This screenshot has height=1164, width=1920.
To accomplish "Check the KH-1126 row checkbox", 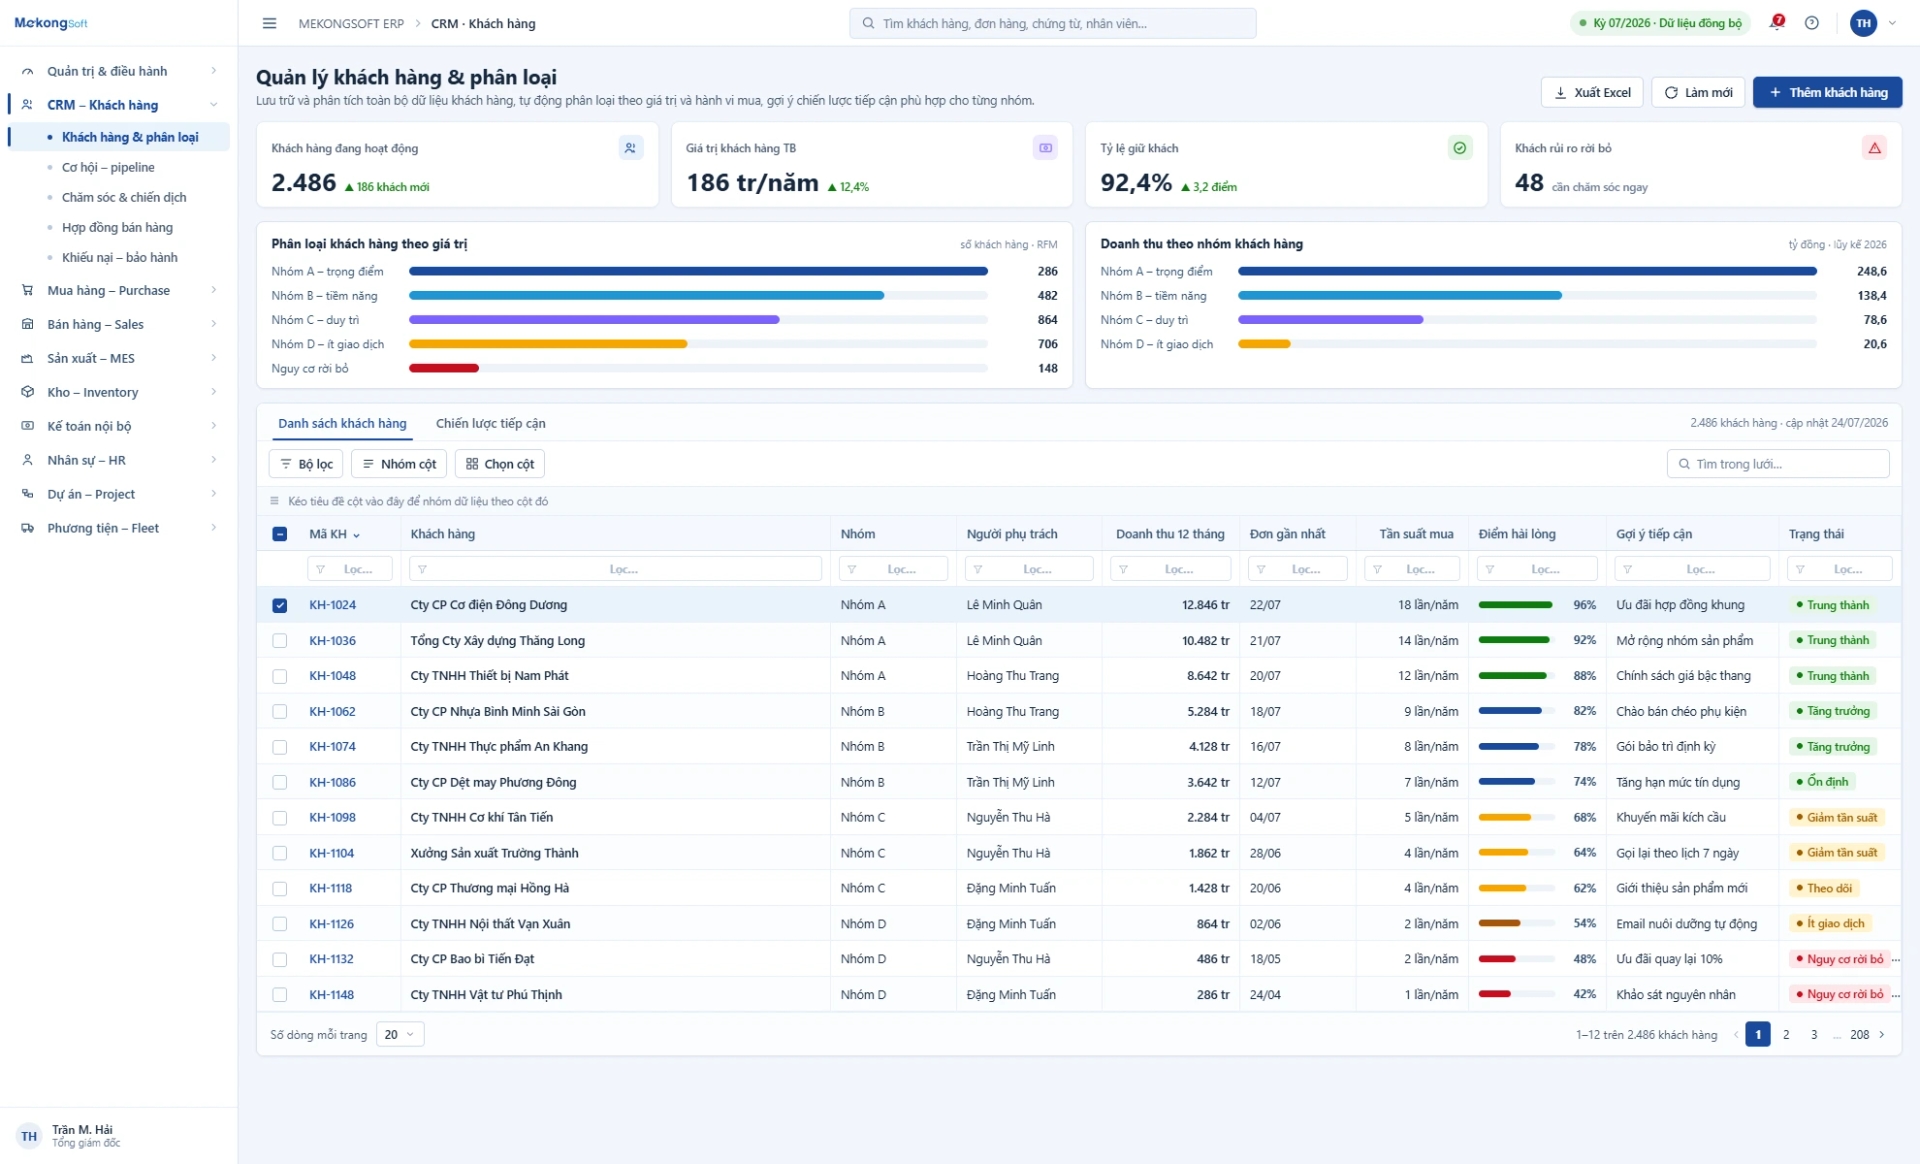I will coord(280,924).
